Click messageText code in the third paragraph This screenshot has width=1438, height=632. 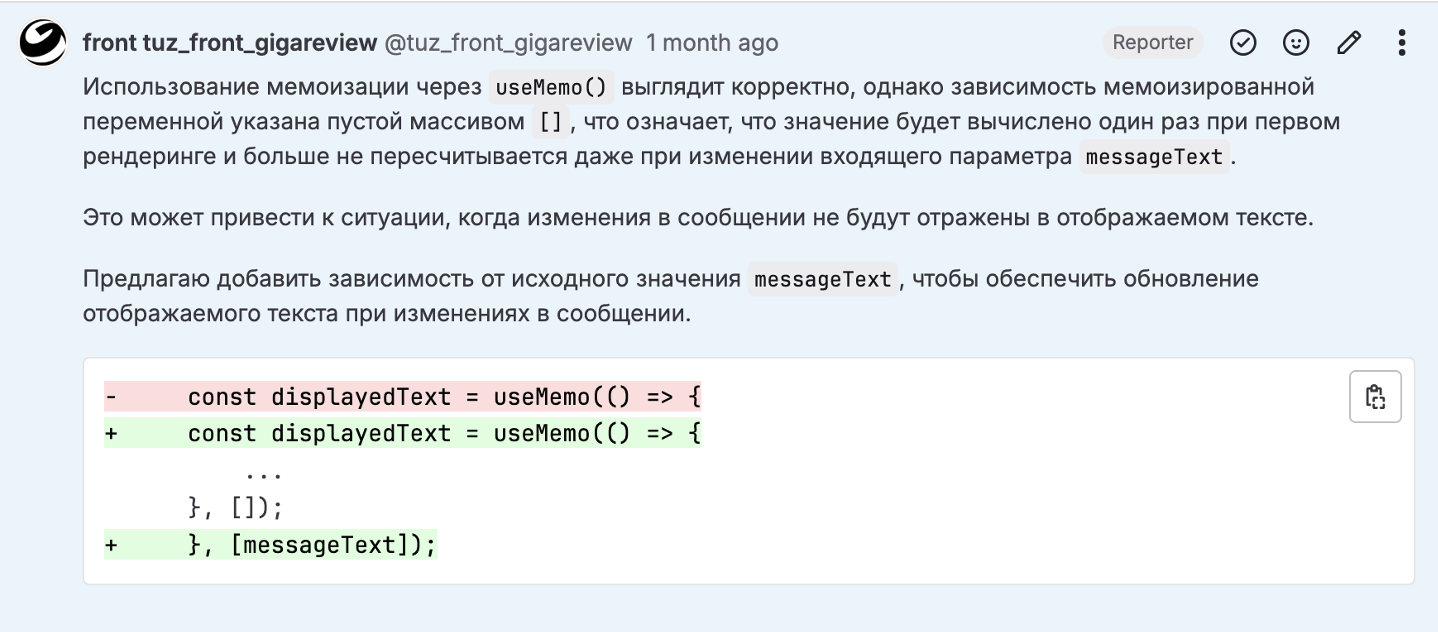pos(823,279)
